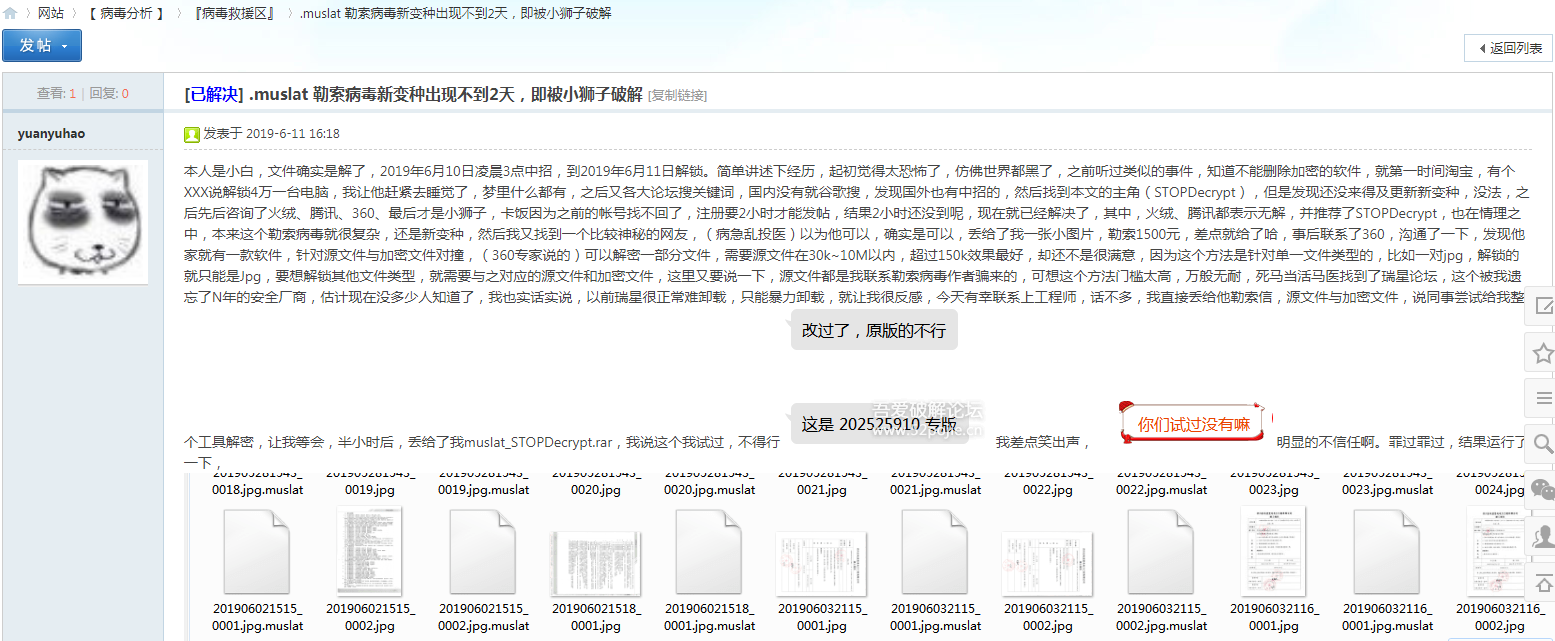Click the 返回列表 button

(x=1508, y=48)
